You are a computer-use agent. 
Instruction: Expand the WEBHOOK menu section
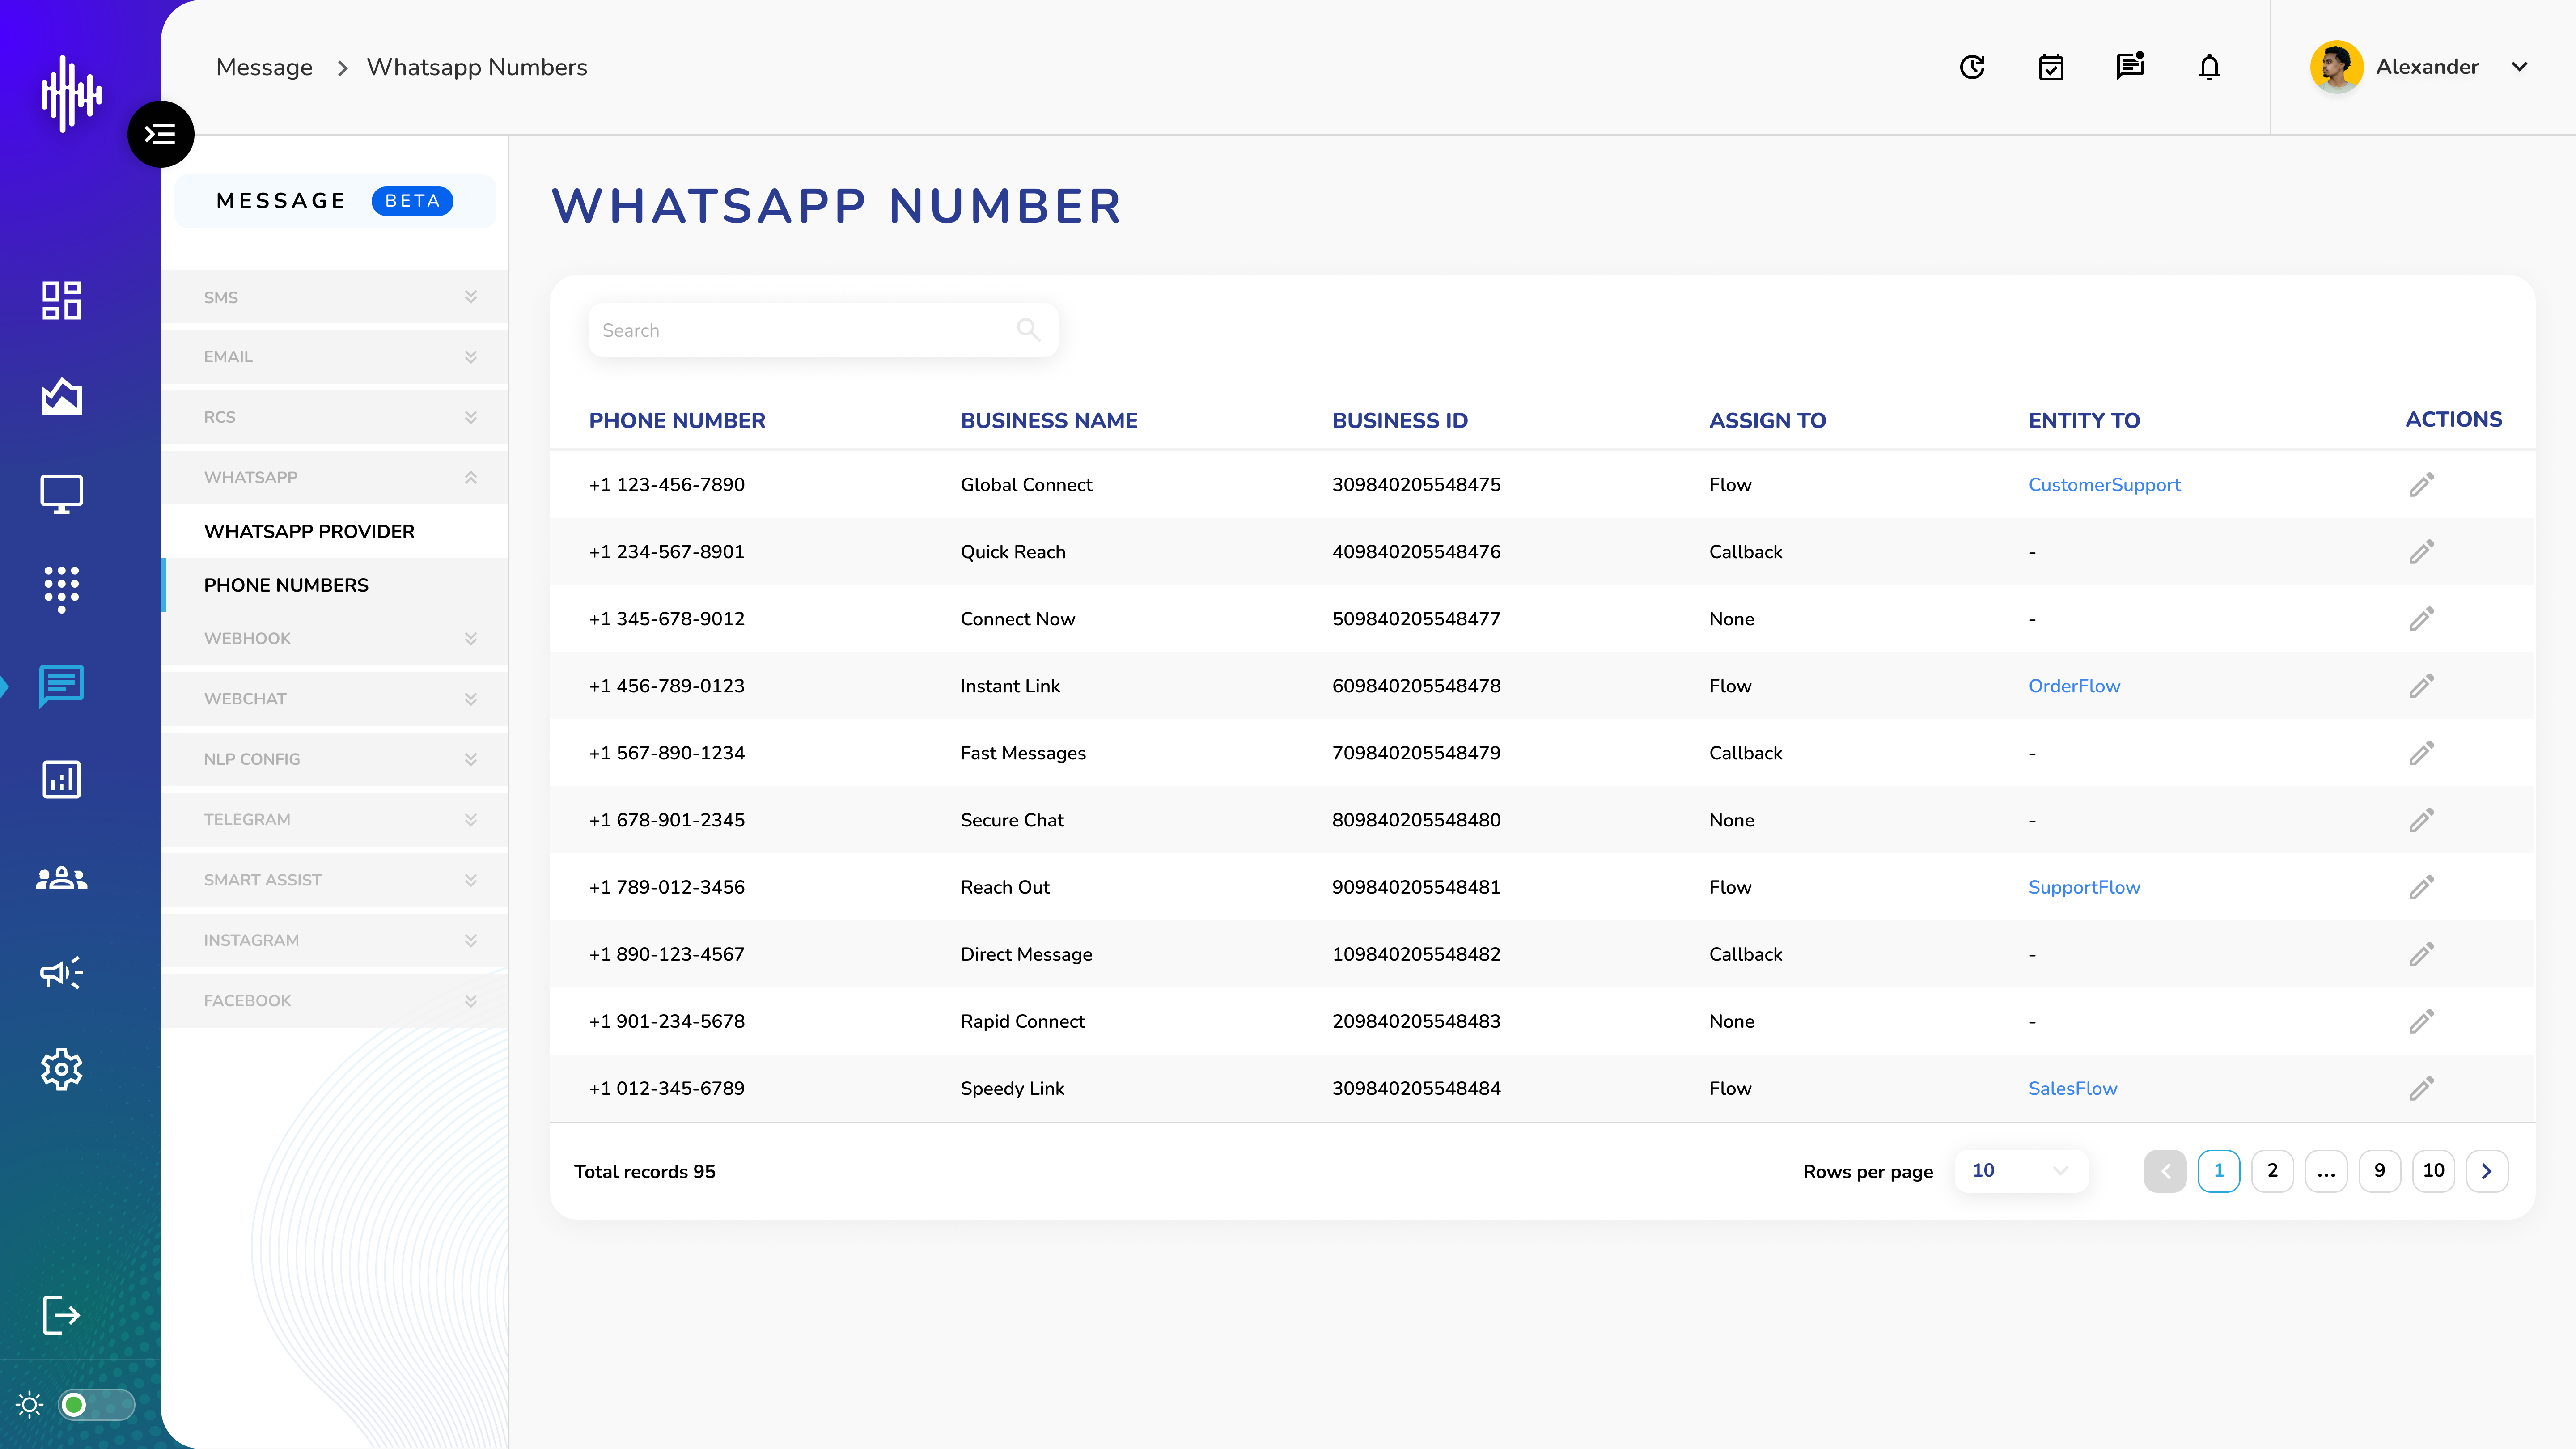pyautogui.click(x=335, y=638)
